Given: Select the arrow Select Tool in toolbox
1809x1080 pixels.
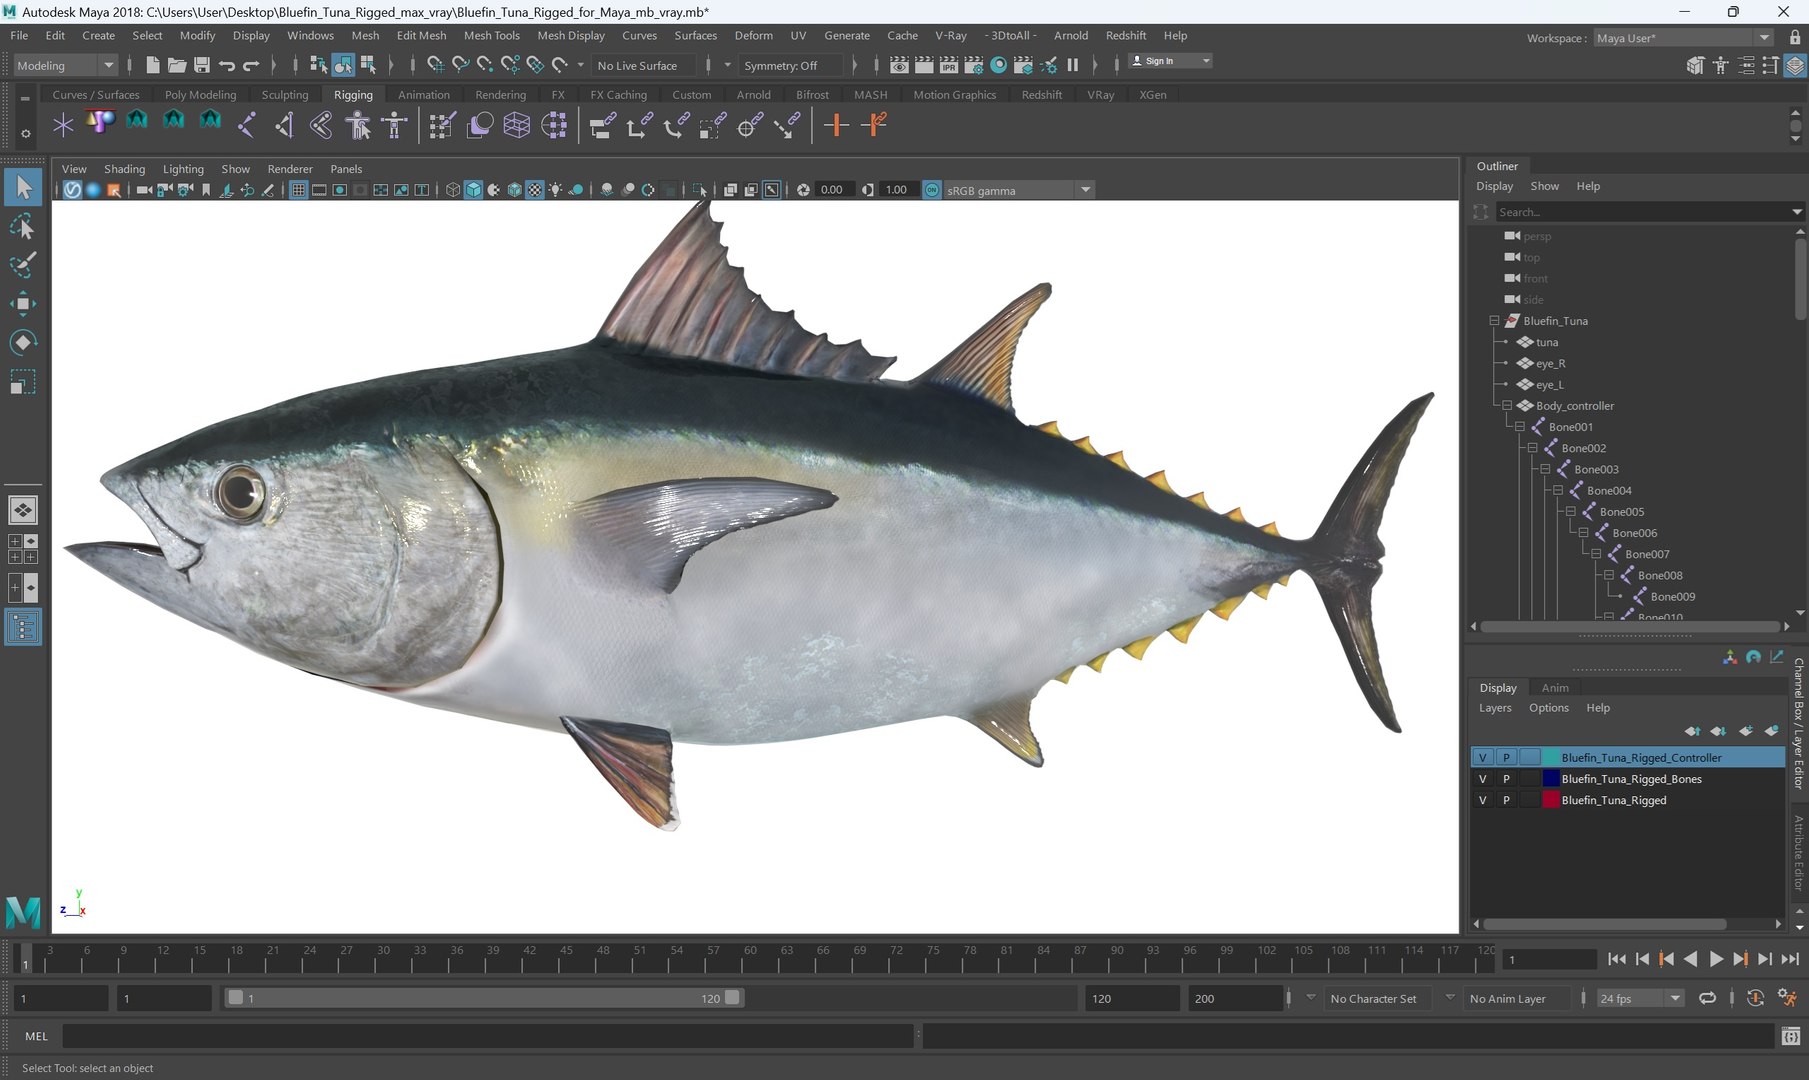Looking at the screenshot, I should pos(23,187).
